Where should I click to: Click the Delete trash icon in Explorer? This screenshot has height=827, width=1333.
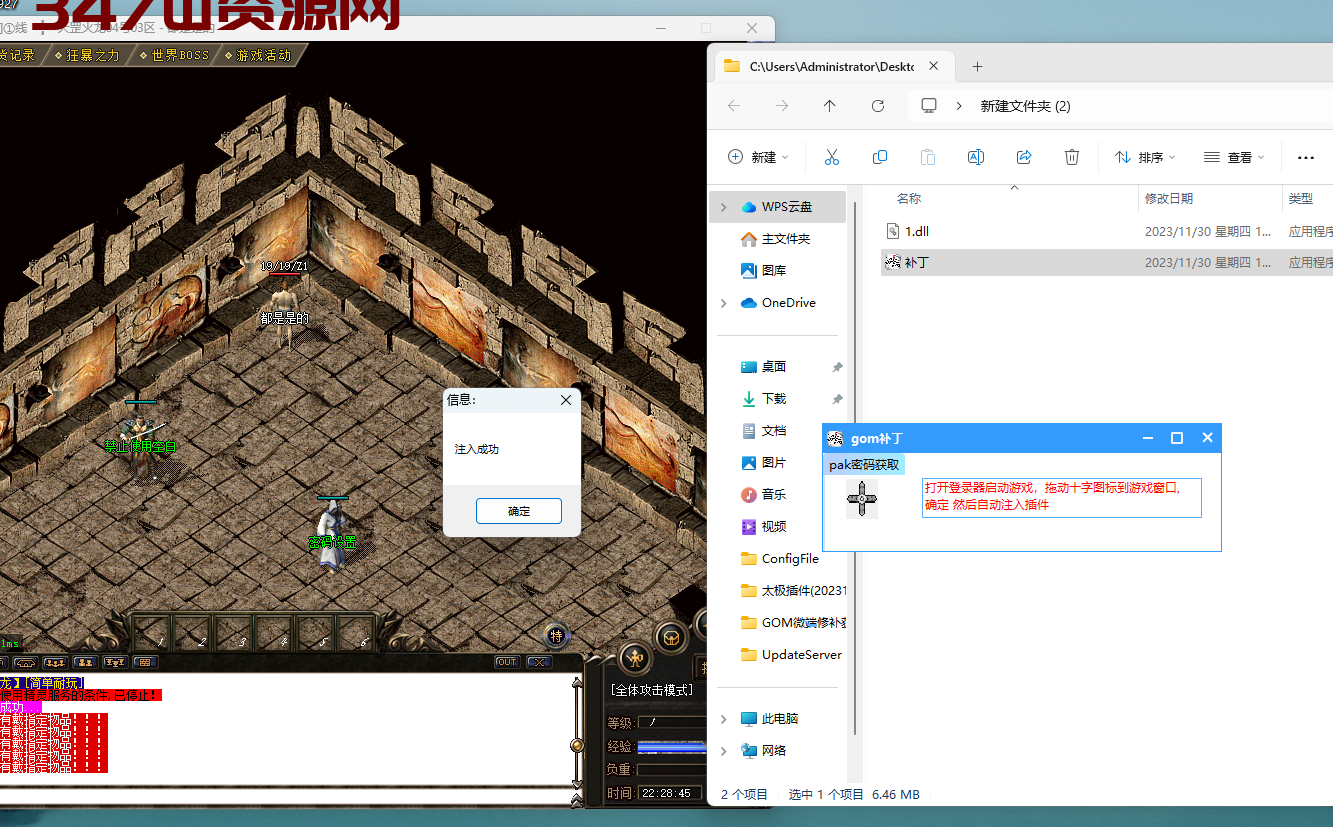point(1072,157)
